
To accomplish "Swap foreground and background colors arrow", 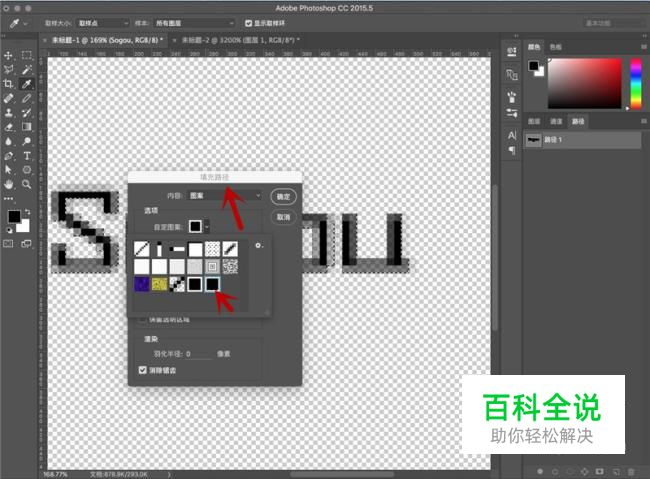I will [x=27, y=212].
